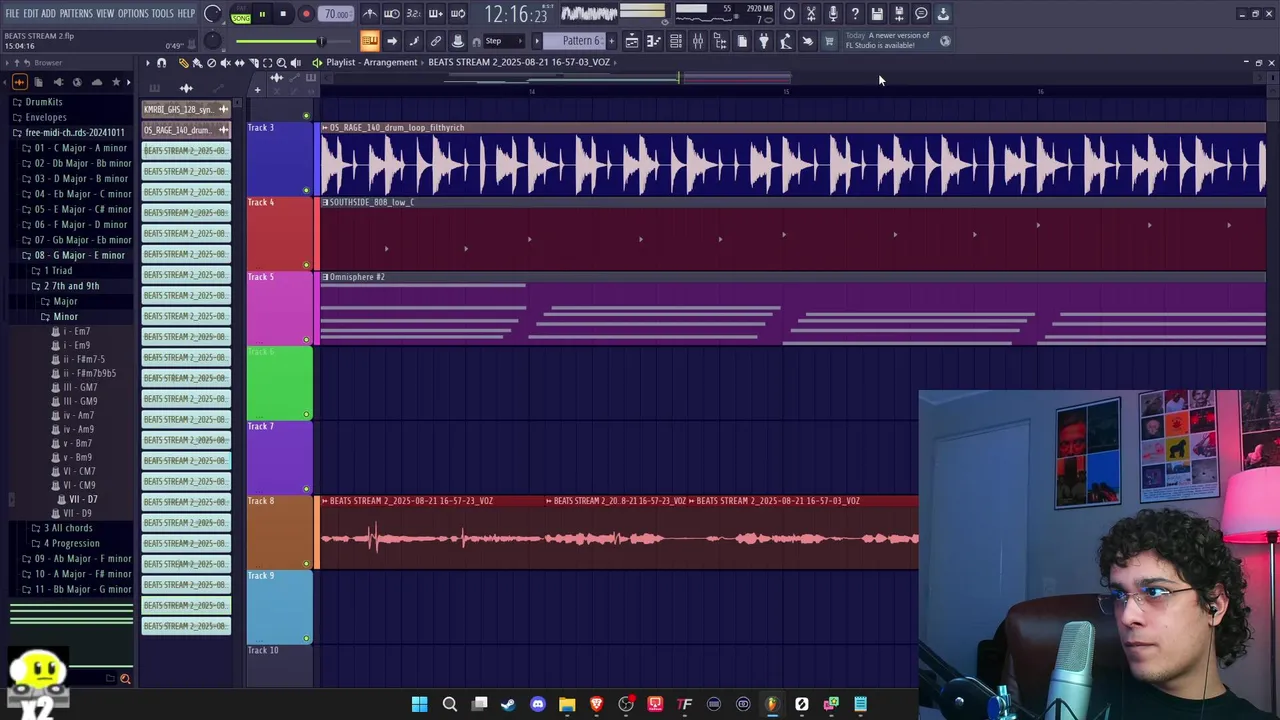This screenshot has width=1280, height=720.
Task: Expand the 3 All chords folder
Action: (x=67, y=528)
